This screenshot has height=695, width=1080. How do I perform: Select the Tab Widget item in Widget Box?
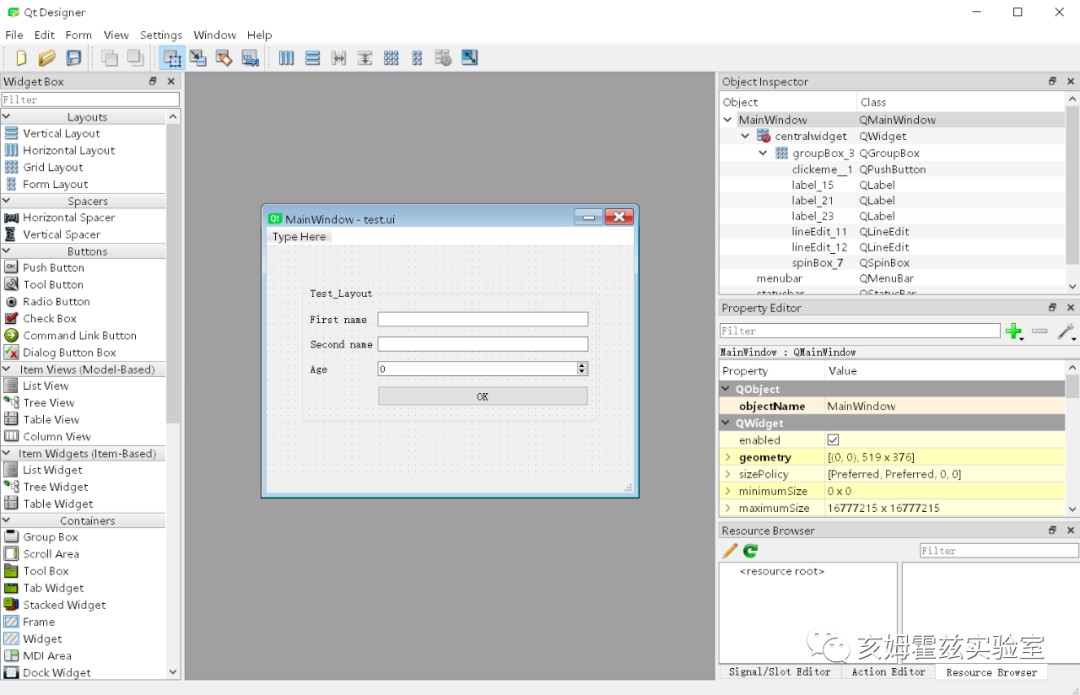tap(53, 588)
